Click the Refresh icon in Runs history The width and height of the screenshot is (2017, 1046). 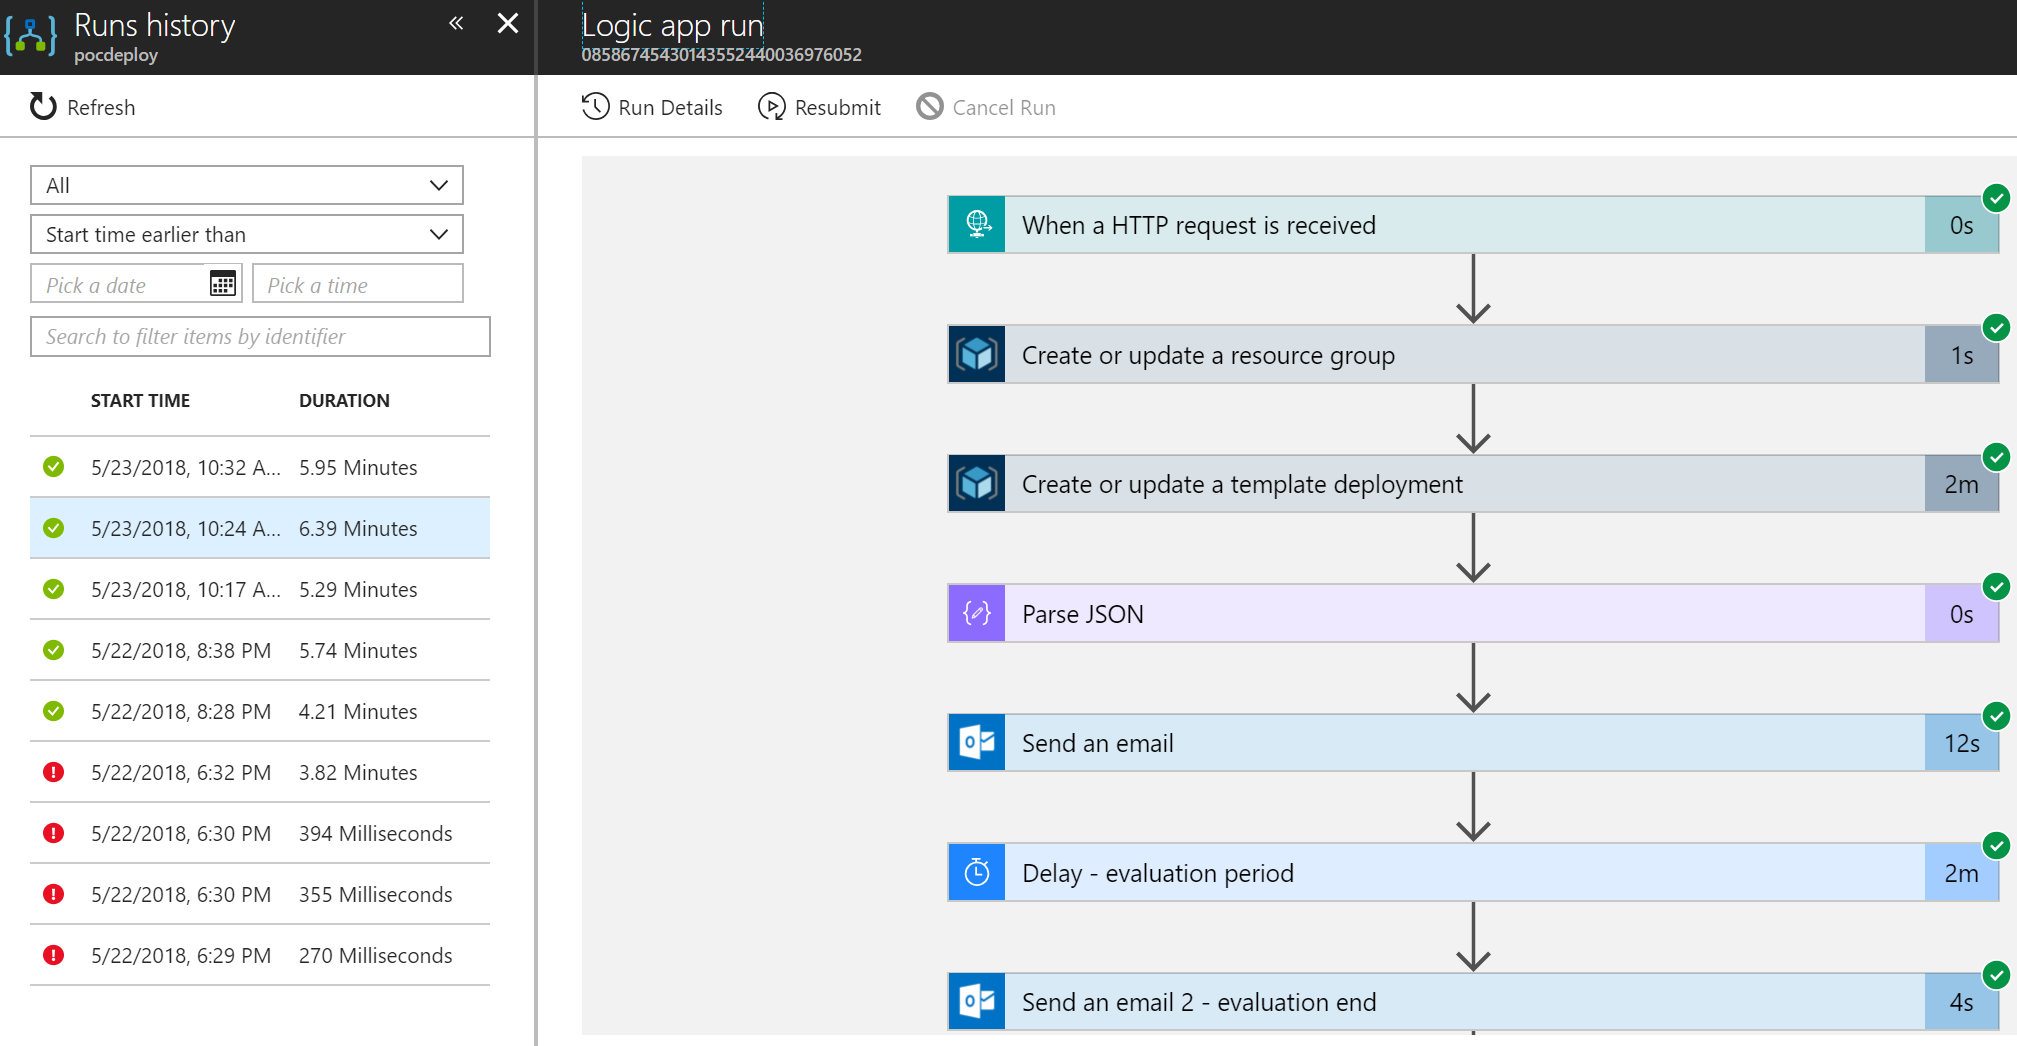point(43,106)
